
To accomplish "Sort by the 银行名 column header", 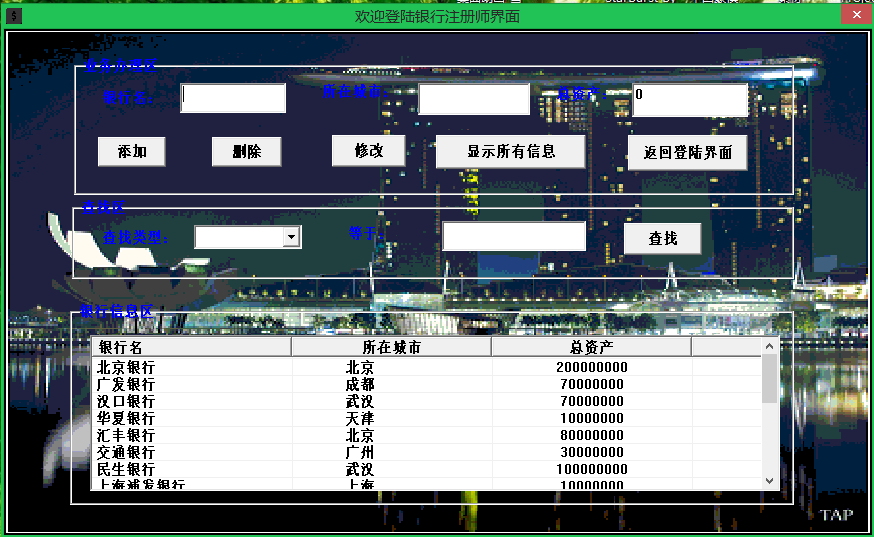I will click(191, 347).
